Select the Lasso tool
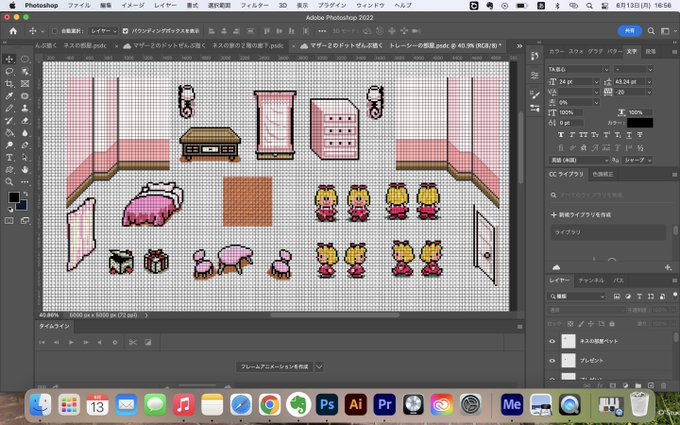The image size is (680, 425). click(9, 71)
